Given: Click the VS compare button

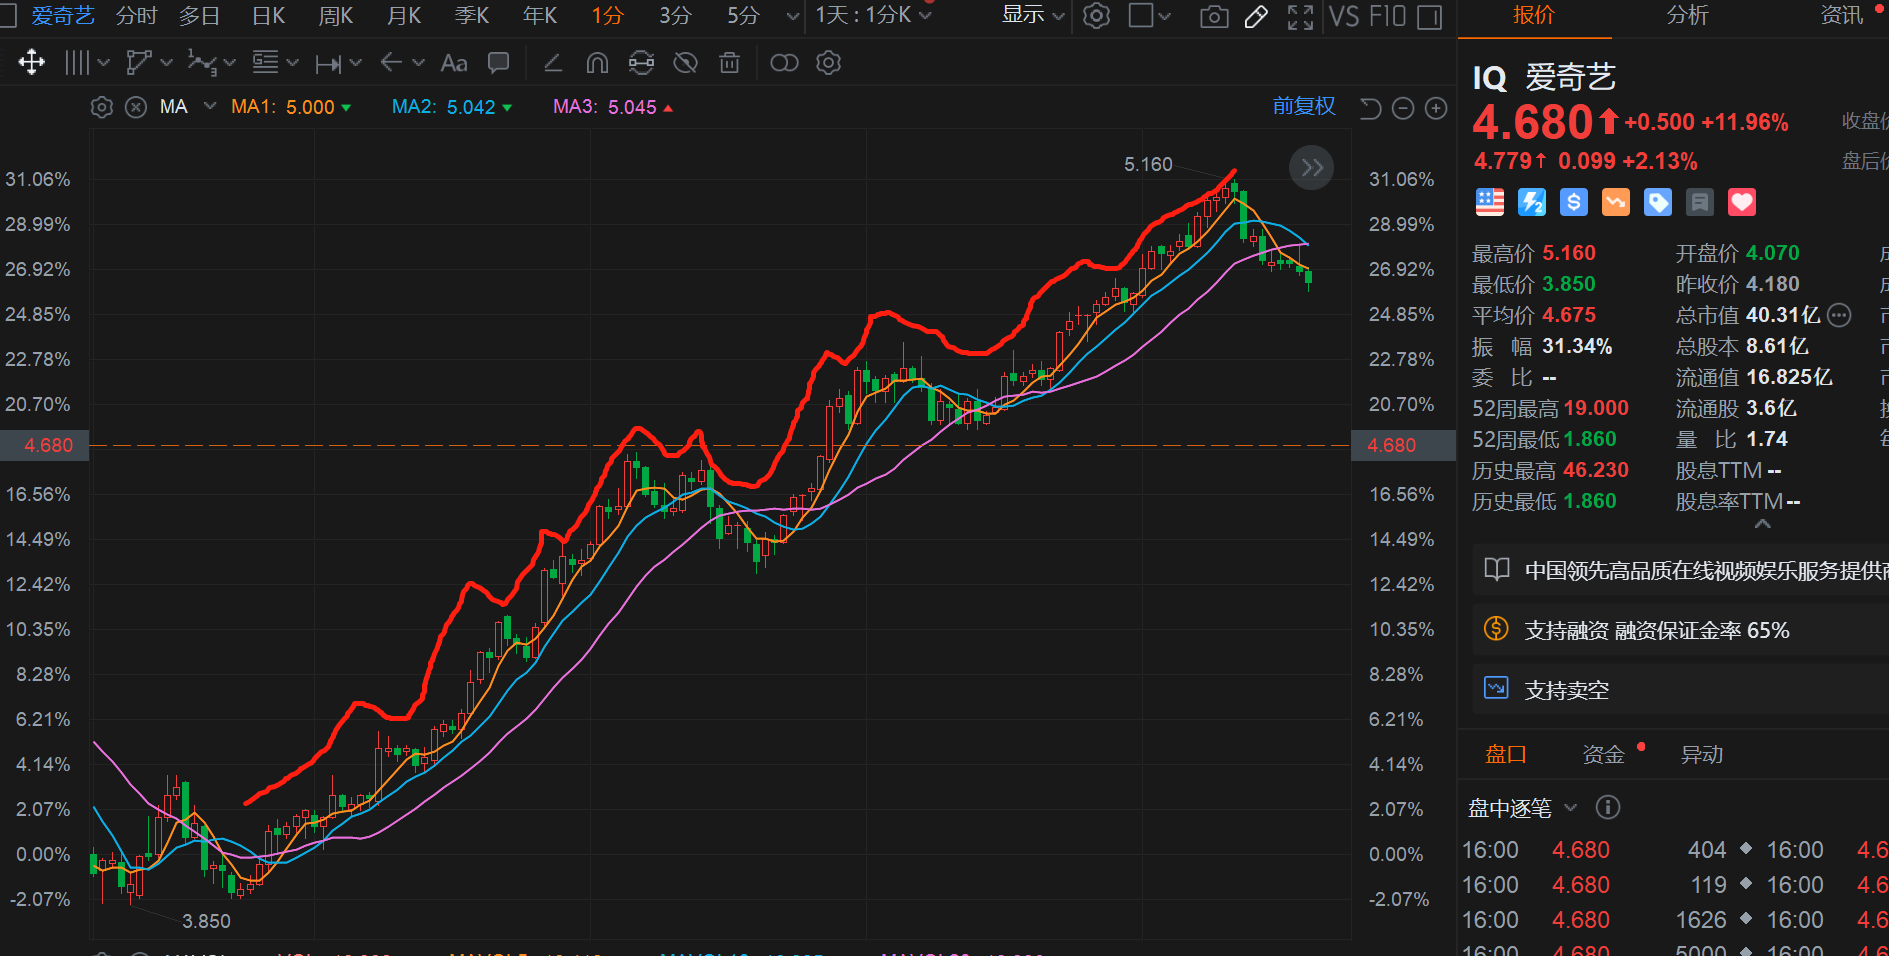Looking at the screenshot, I should [x=1344, y=17].
